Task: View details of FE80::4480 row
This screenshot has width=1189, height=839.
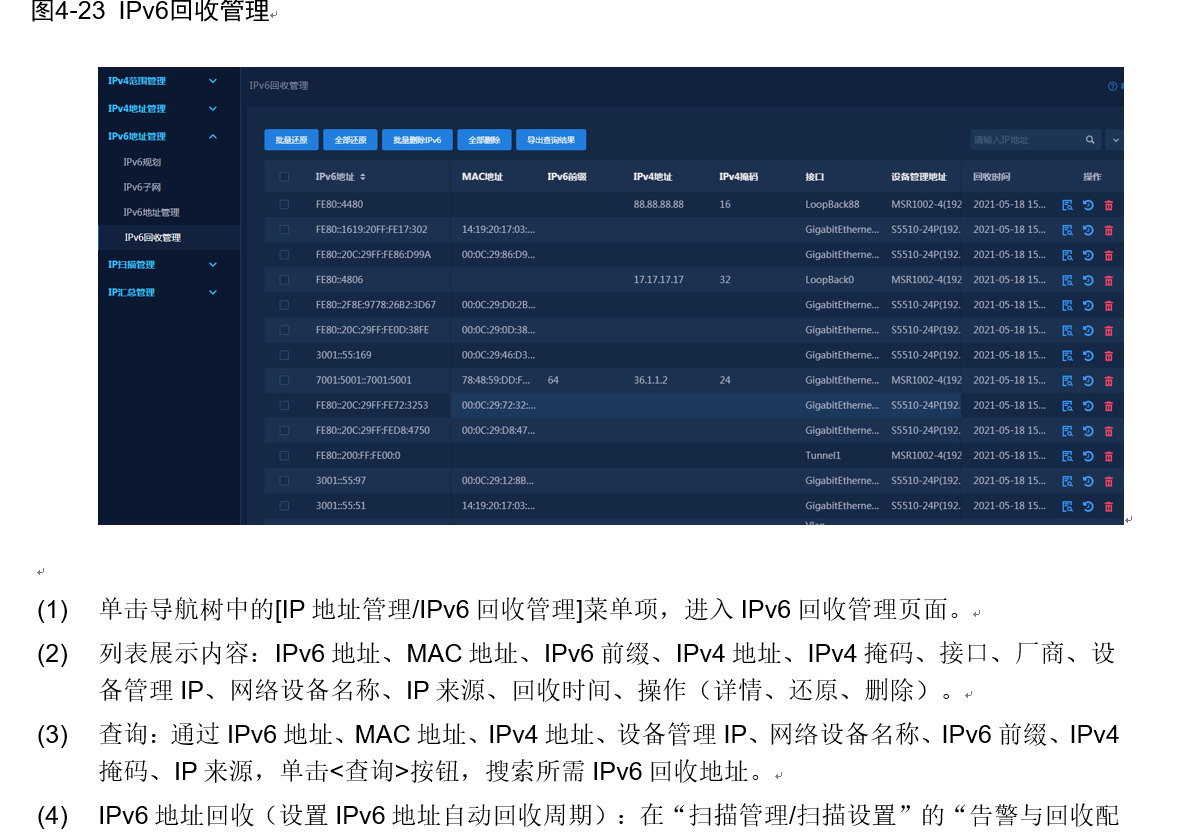Action: [1067, 205]
